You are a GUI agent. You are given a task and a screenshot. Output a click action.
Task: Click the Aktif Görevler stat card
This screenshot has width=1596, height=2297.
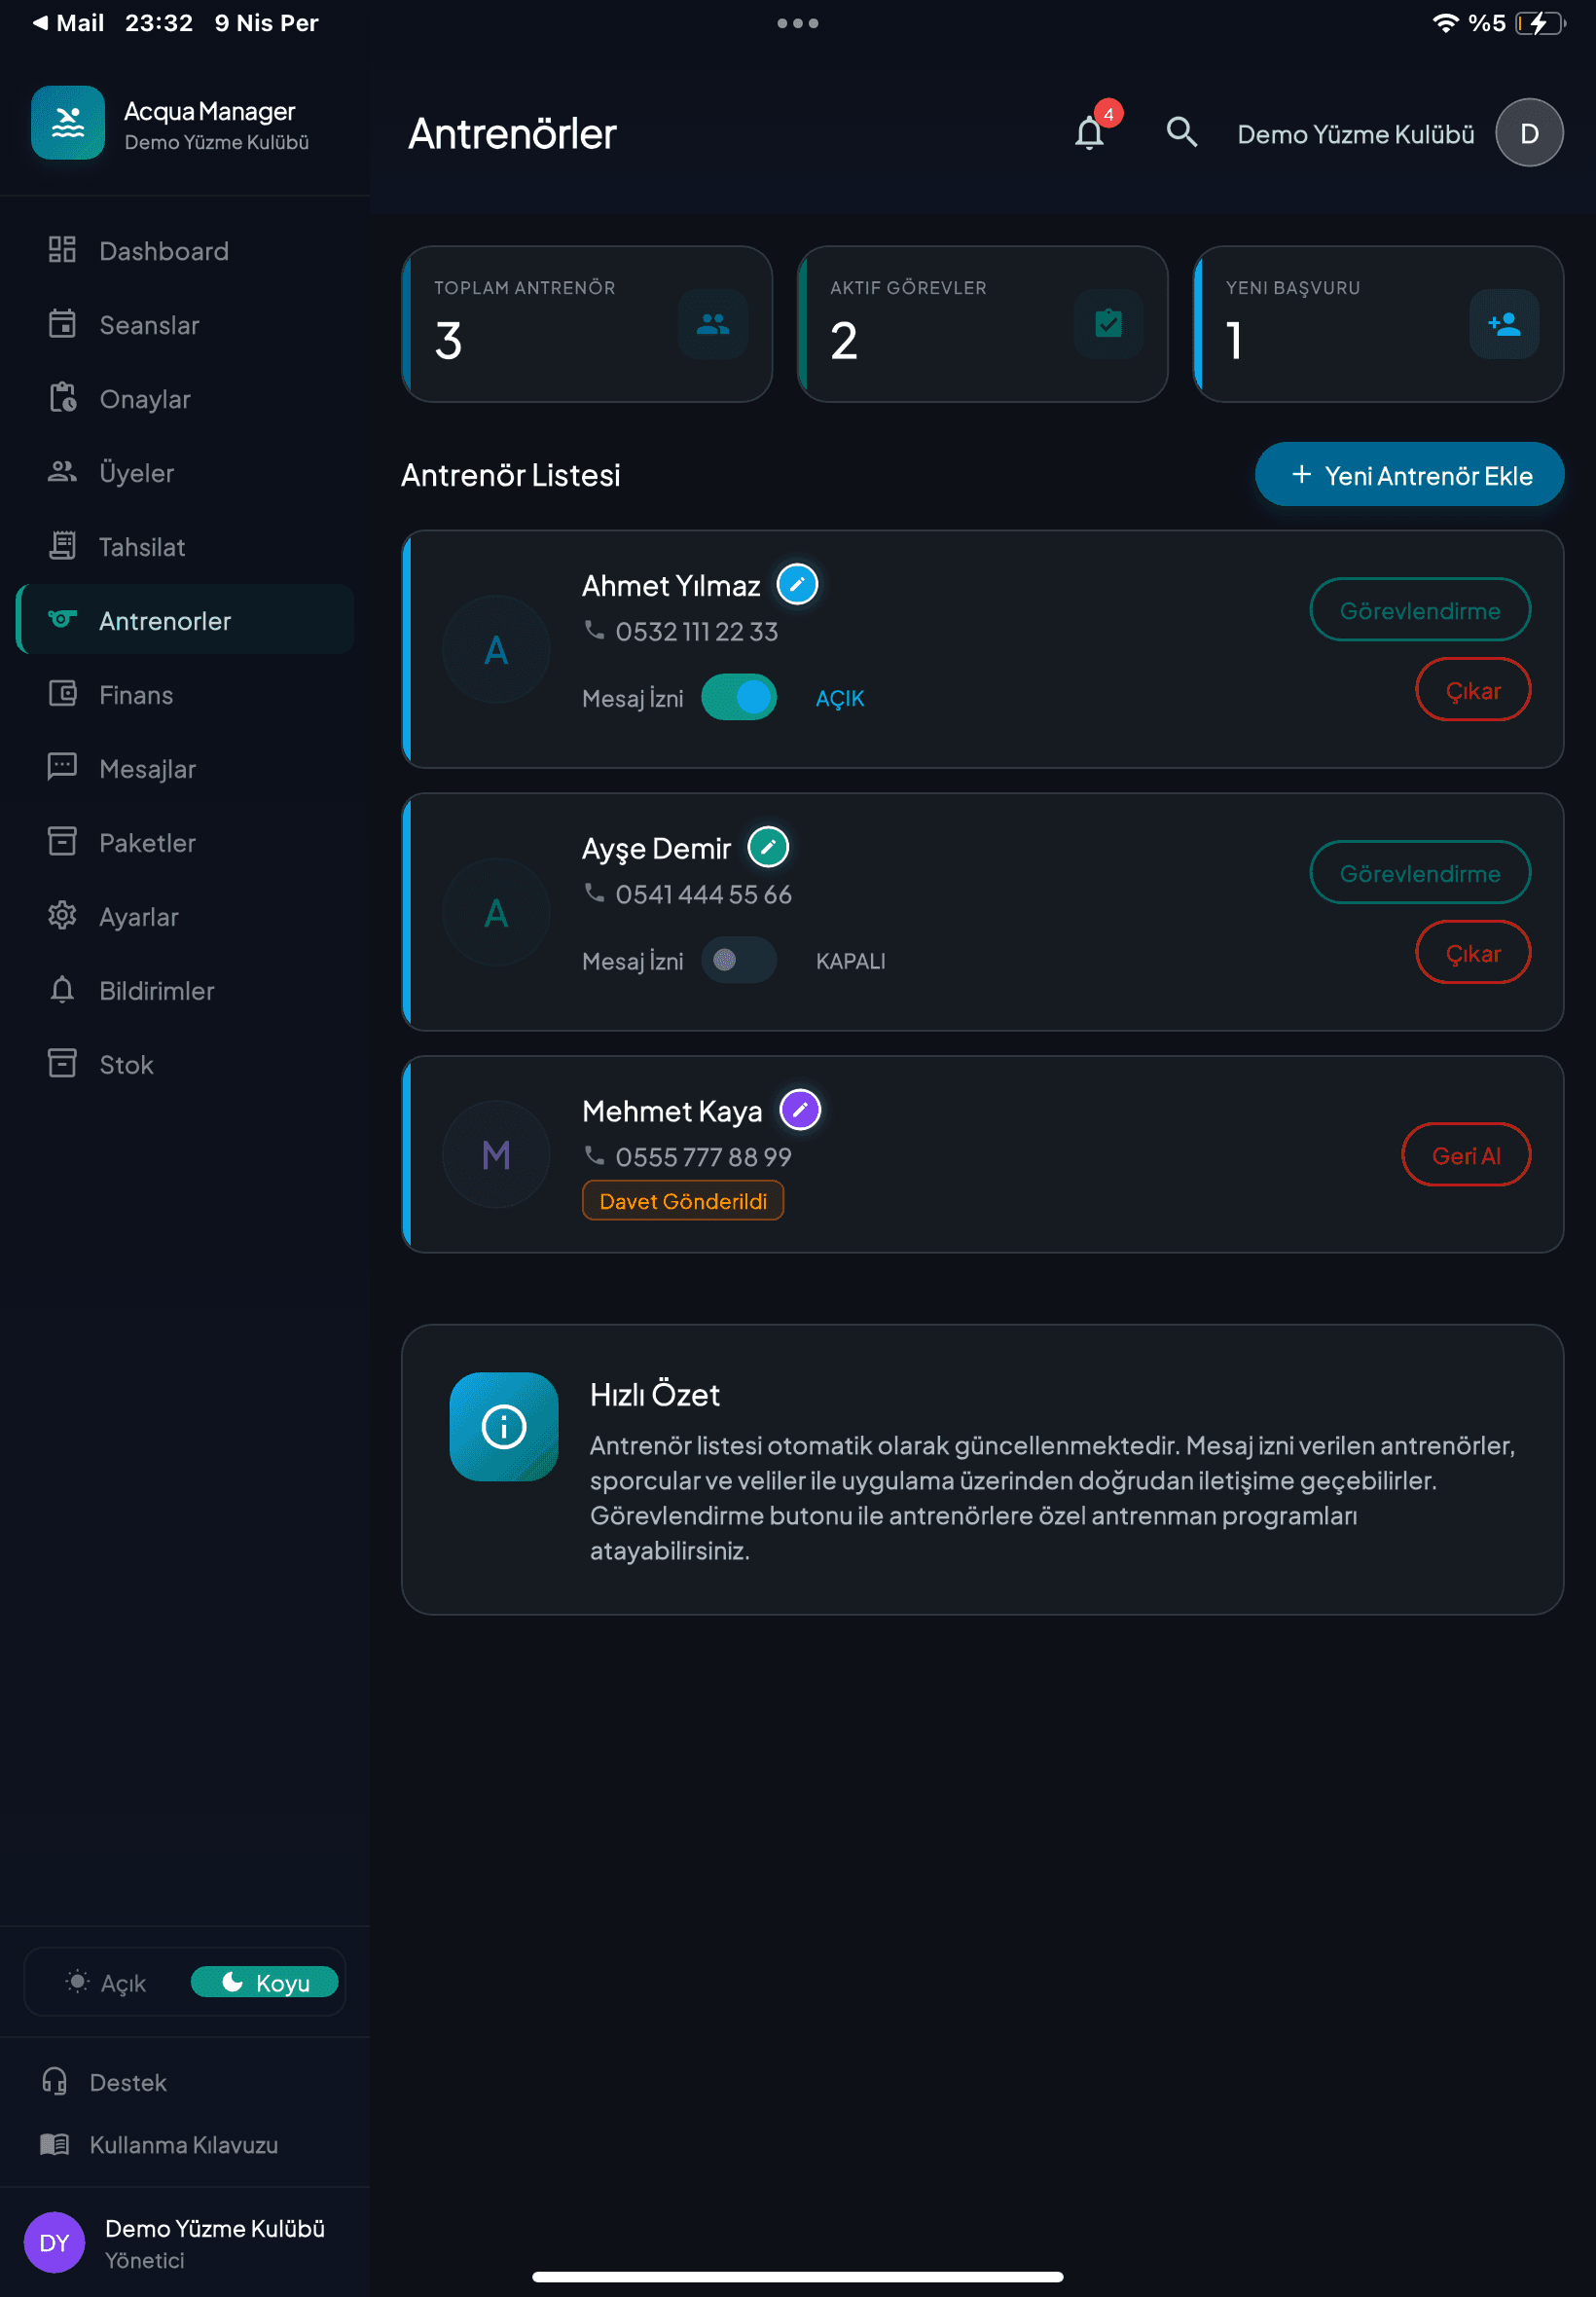coord(982,324)
